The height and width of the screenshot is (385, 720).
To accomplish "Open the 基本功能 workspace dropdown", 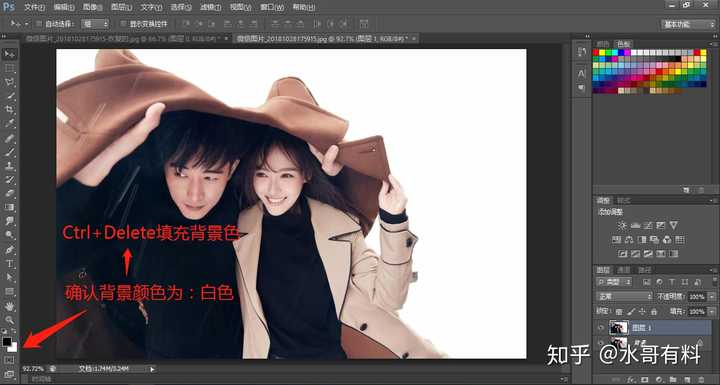I will point(687,24).
